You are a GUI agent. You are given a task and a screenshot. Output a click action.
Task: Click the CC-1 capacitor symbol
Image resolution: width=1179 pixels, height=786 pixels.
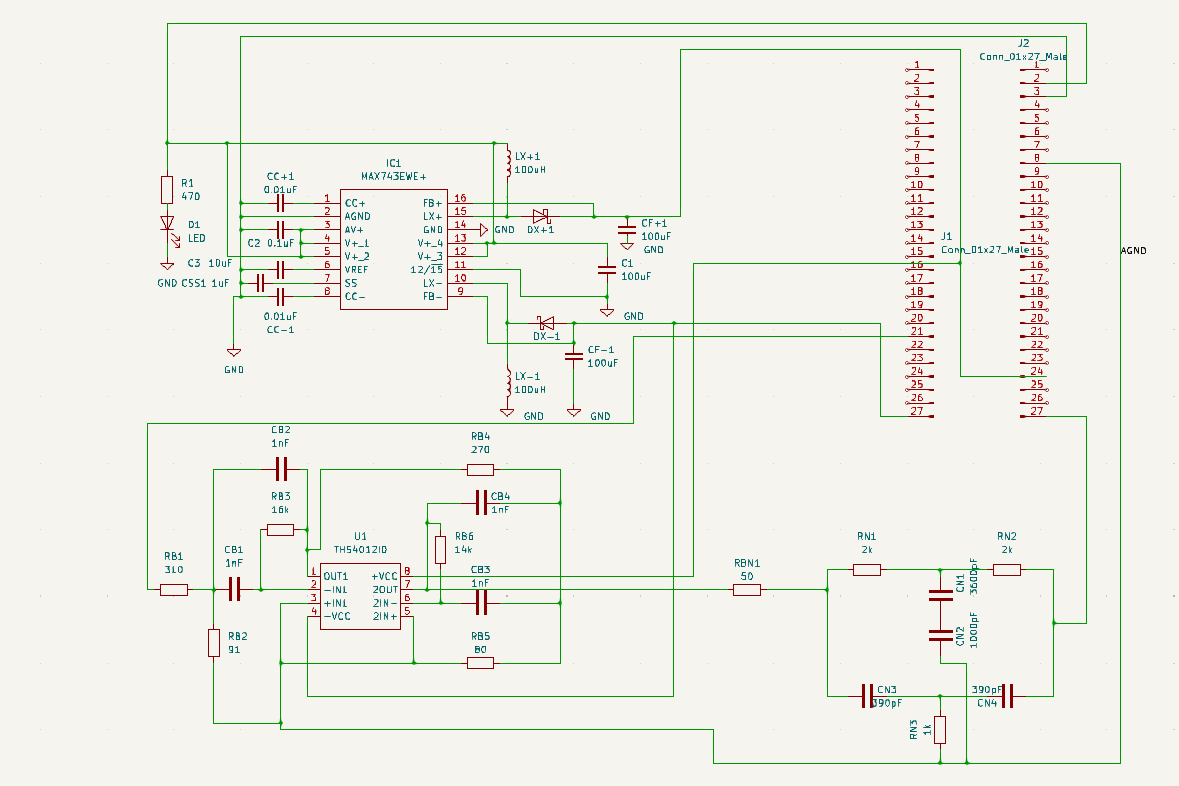coord(280,296)
